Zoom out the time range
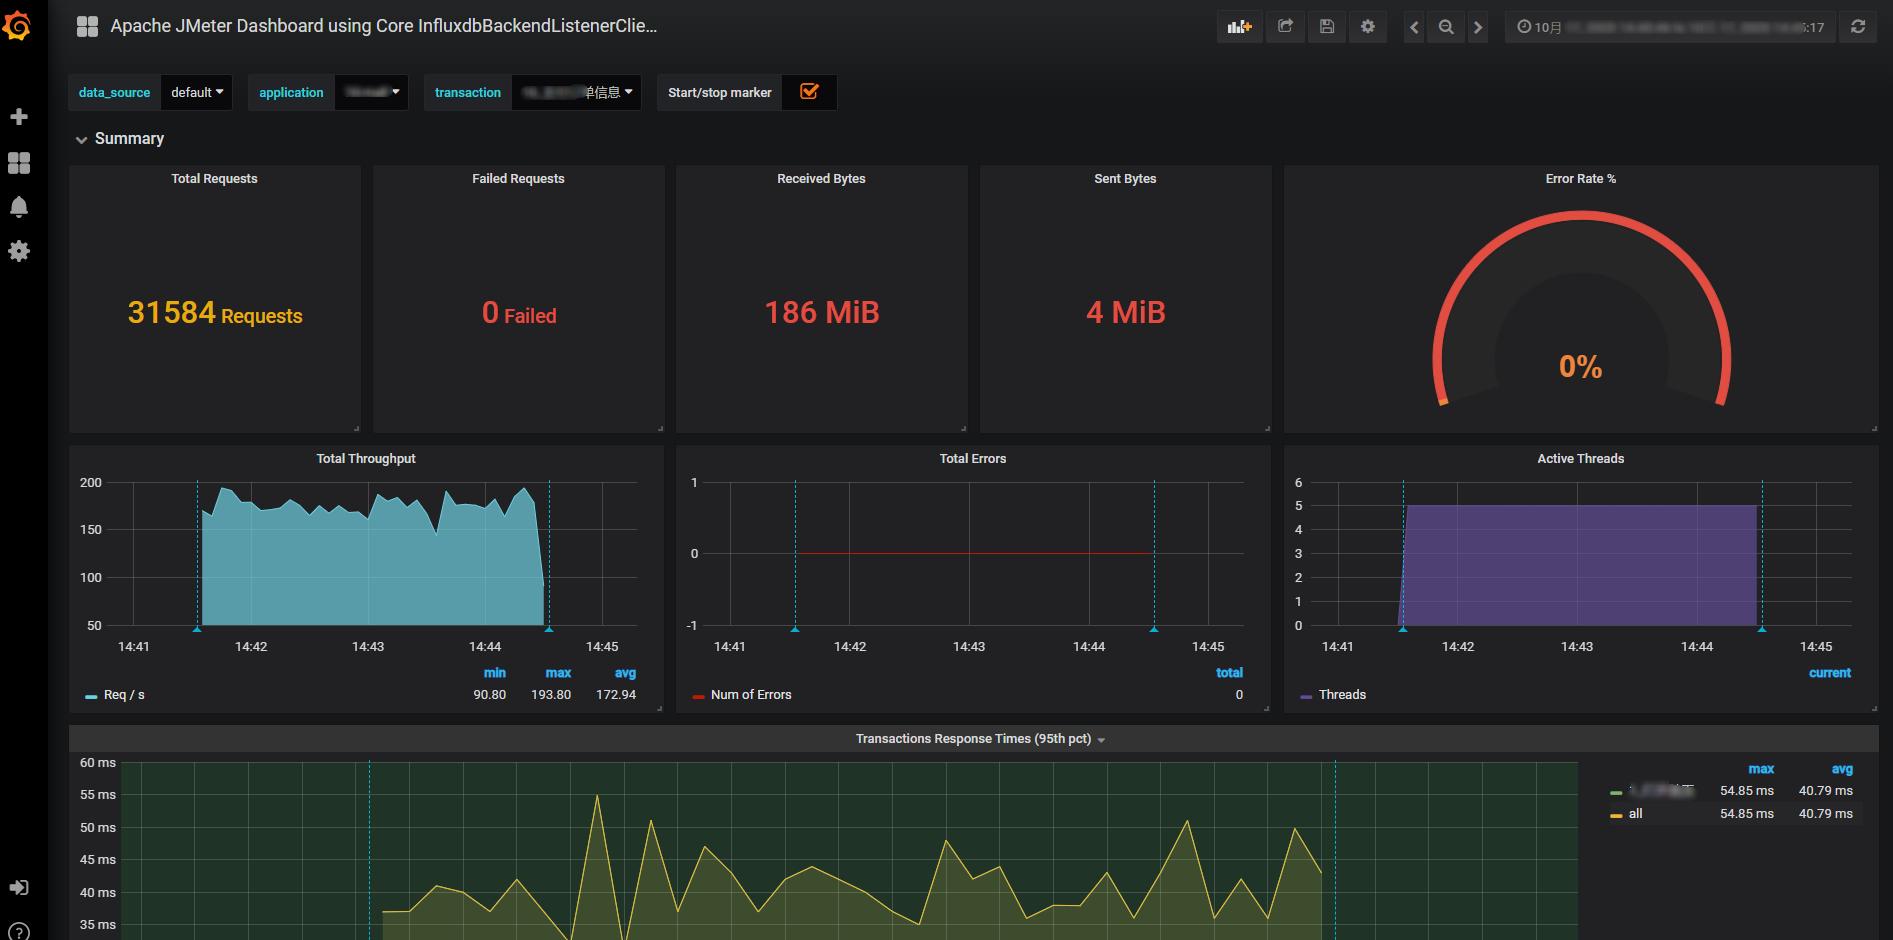1893x940 pixels. pyautogui.click(x=1446, y=27)
